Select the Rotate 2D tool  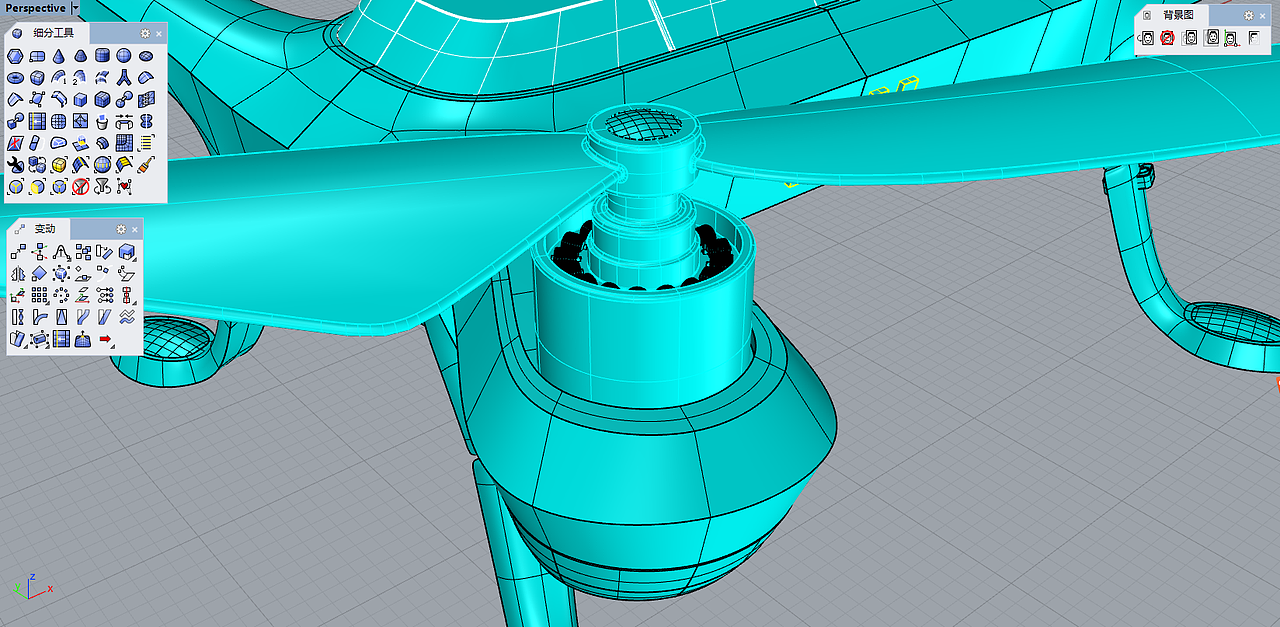[104, 252]
